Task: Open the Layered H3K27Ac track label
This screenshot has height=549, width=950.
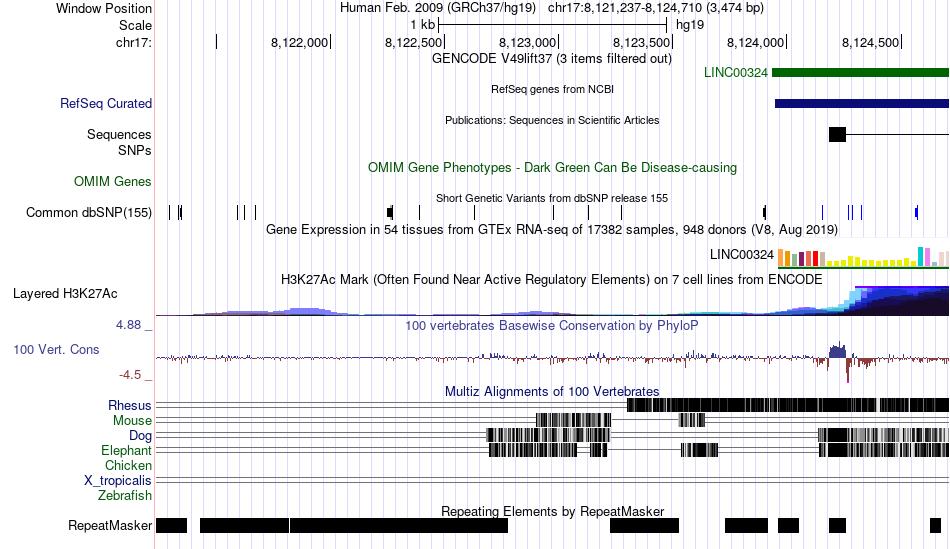Action: pyautogui.click(x=65, y=294)
